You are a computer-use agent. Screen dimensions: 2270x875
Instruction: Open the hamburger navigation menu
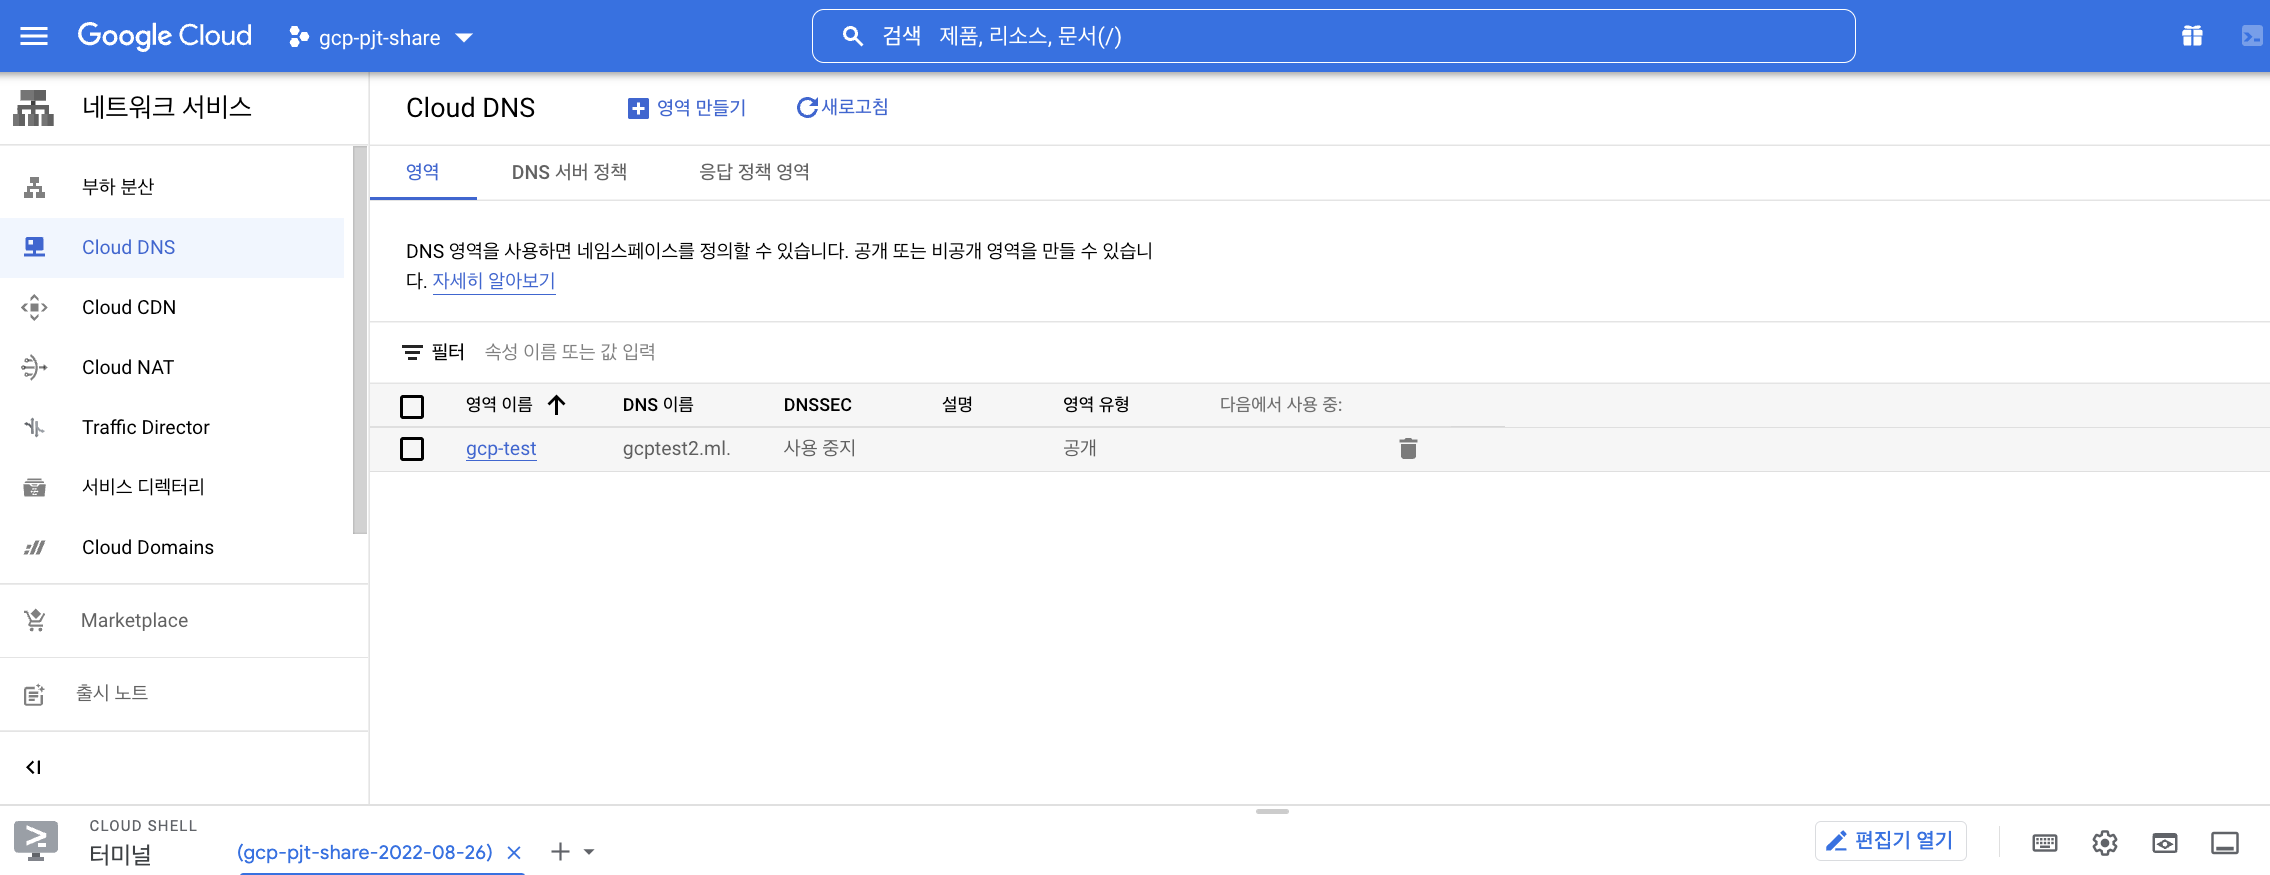[x=34, y=36]
